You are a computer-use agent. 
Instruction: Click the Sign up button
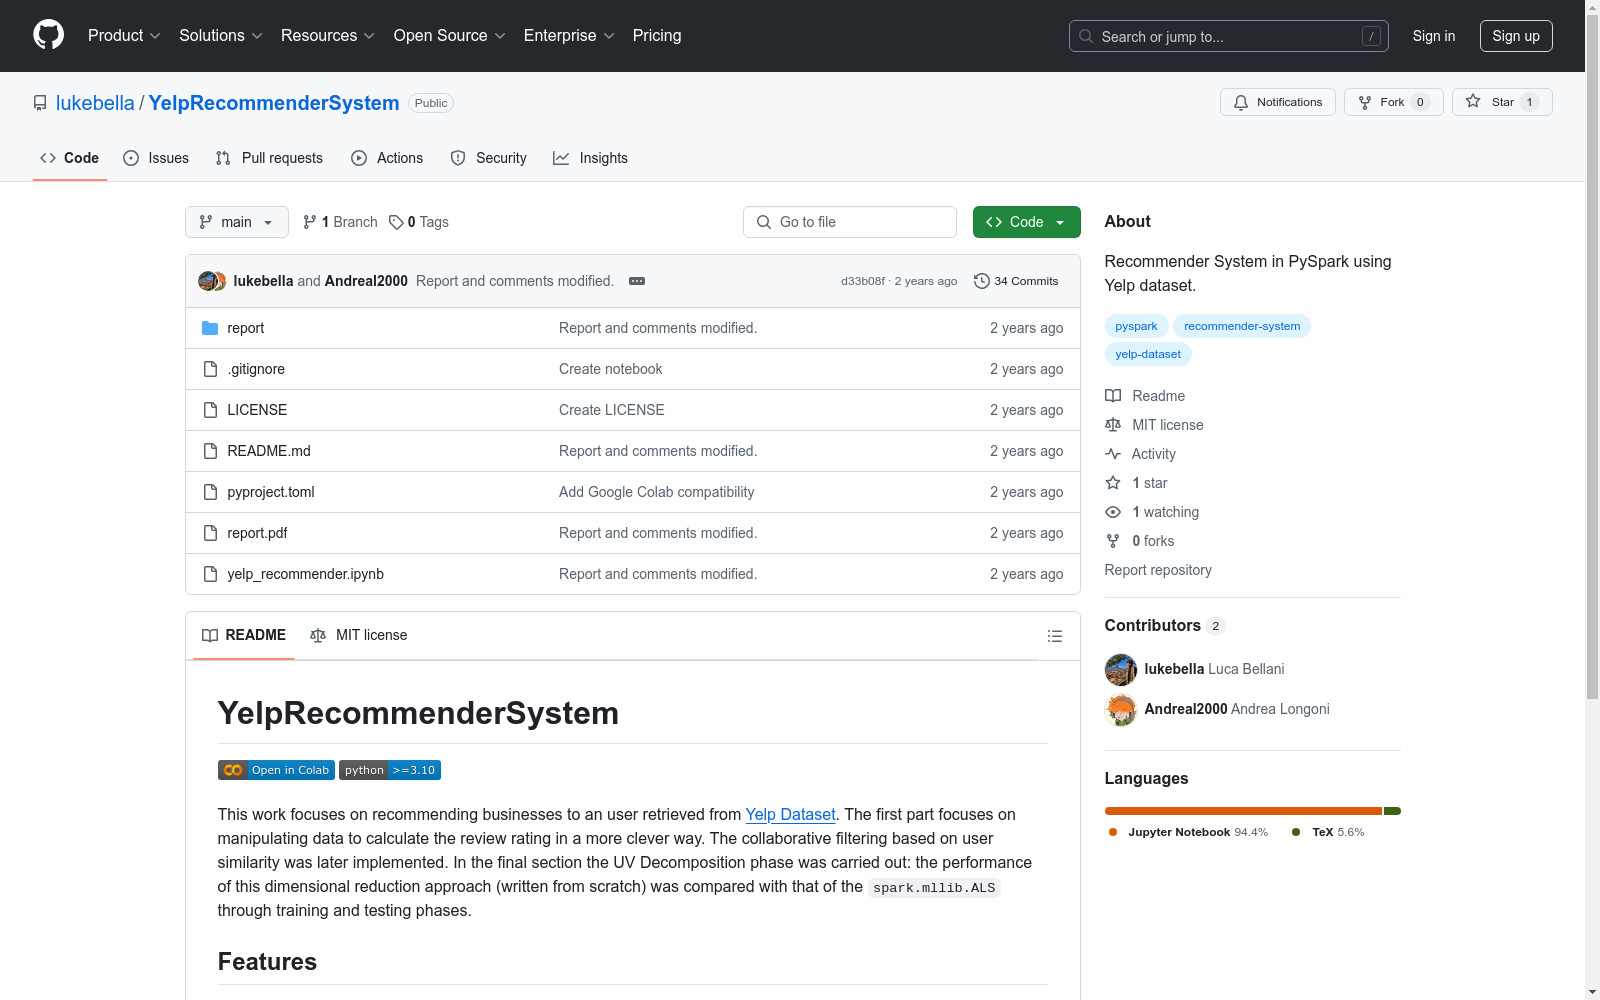(1516, 36)
